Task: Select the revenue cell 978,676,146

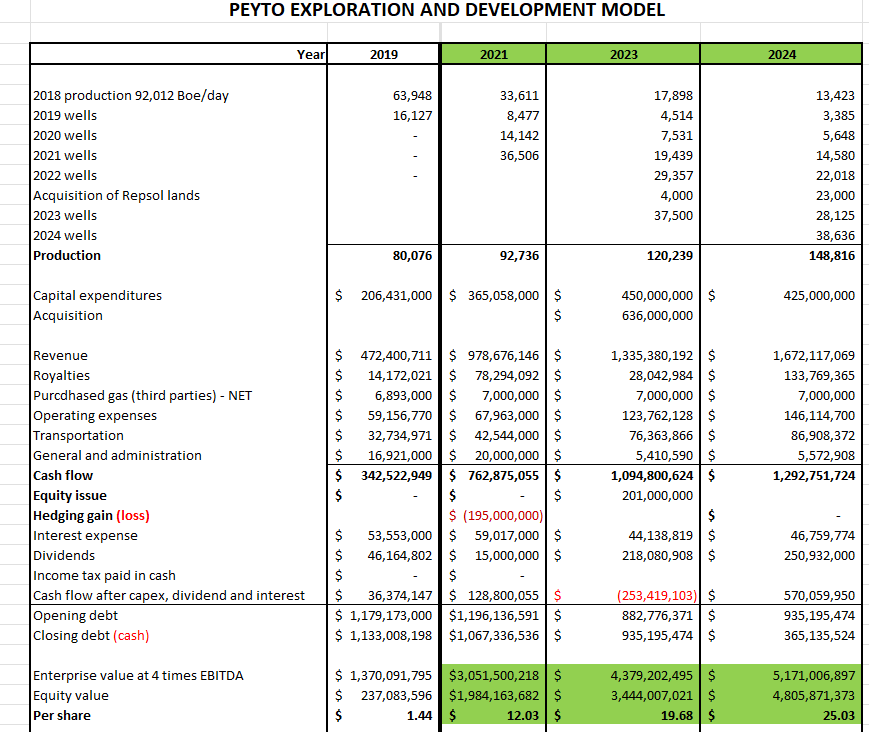Action: [x=503, y=355]
